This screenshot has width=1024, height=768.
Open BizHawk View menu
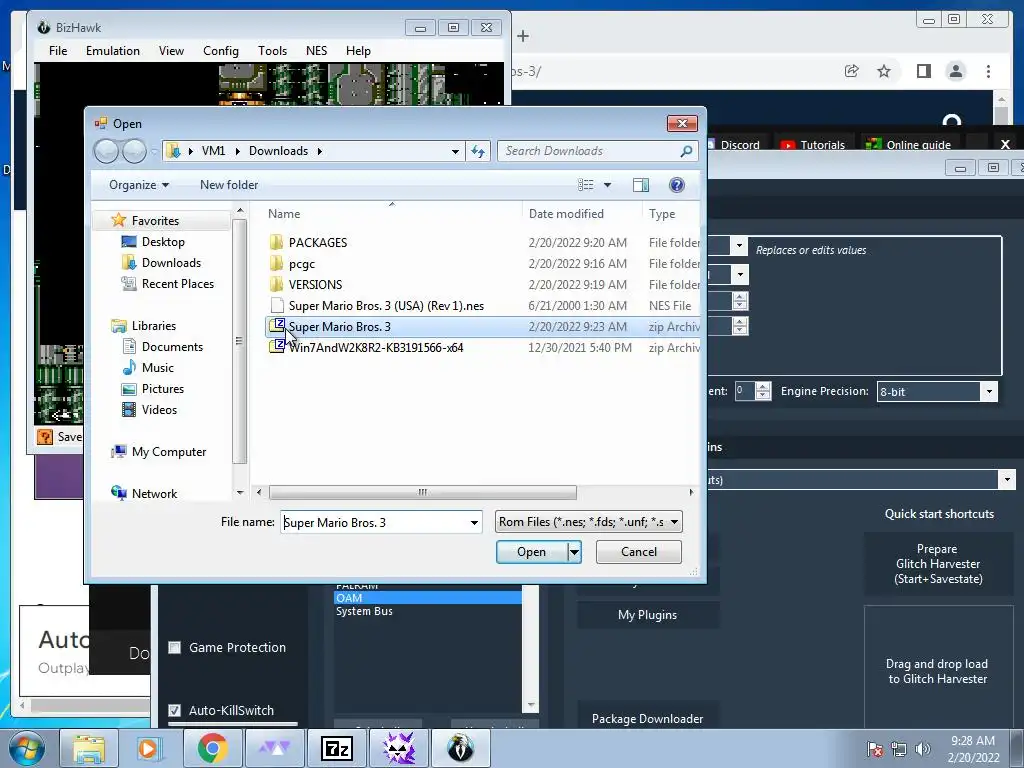[x=171, y=51]
